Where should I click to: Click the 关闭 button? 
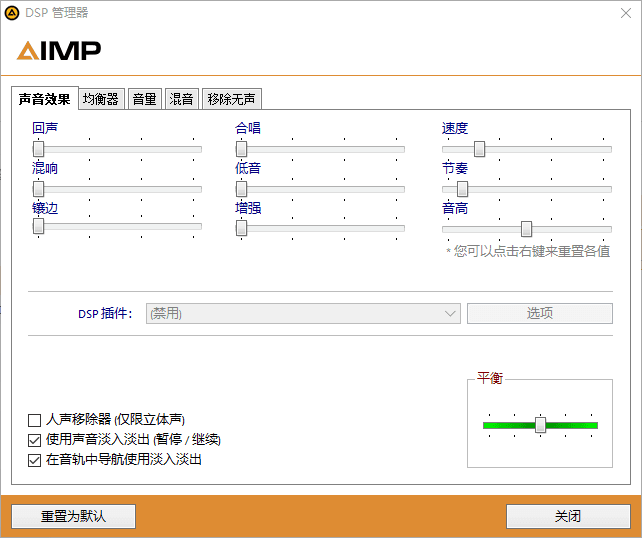pos(568,516)
